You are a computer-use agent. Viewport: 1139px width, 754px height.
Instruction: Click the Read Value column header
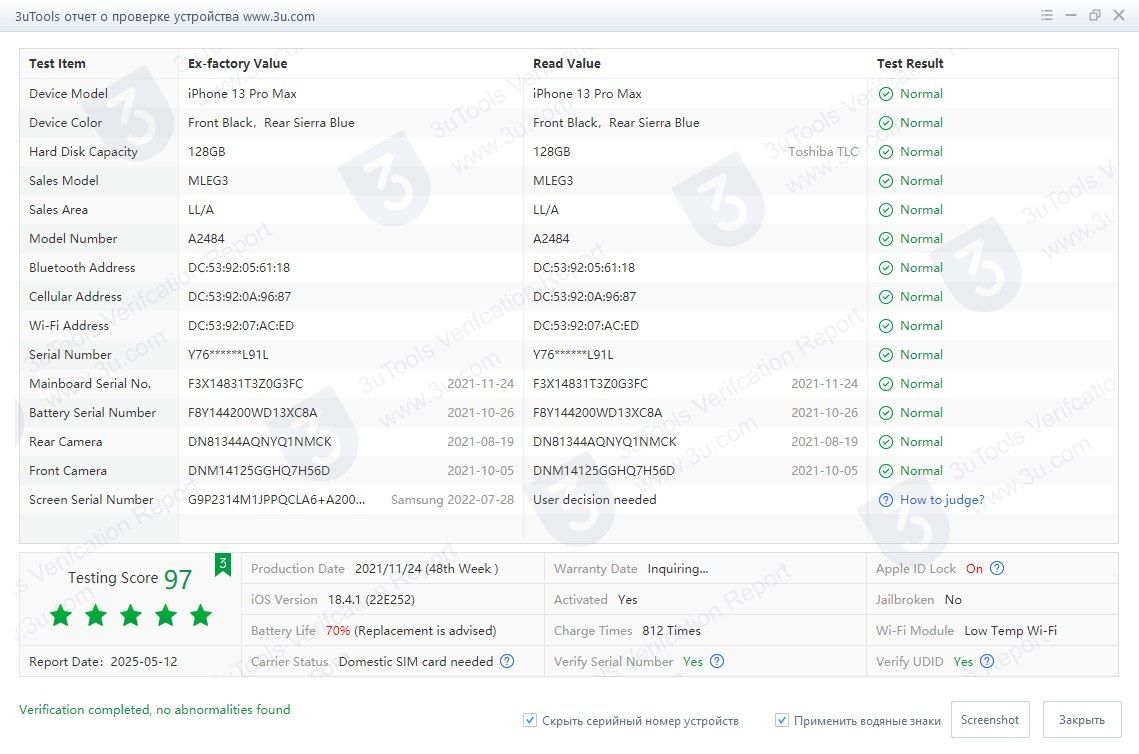[x=567, y=64]
